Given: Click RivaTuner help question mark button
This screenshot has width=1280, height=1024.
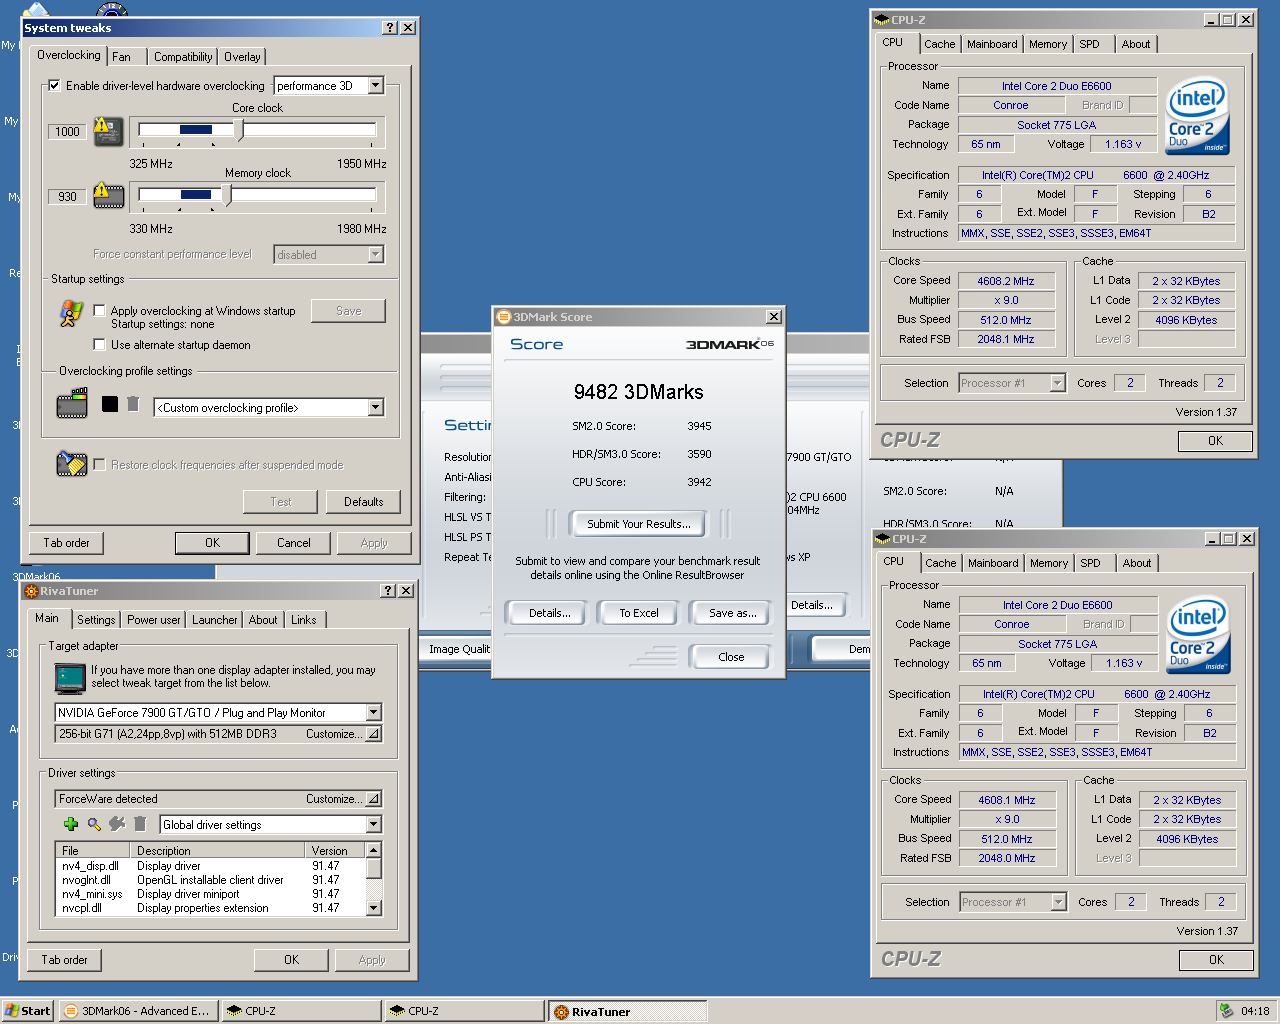Looking at the screenshot, I should (389, 591).
